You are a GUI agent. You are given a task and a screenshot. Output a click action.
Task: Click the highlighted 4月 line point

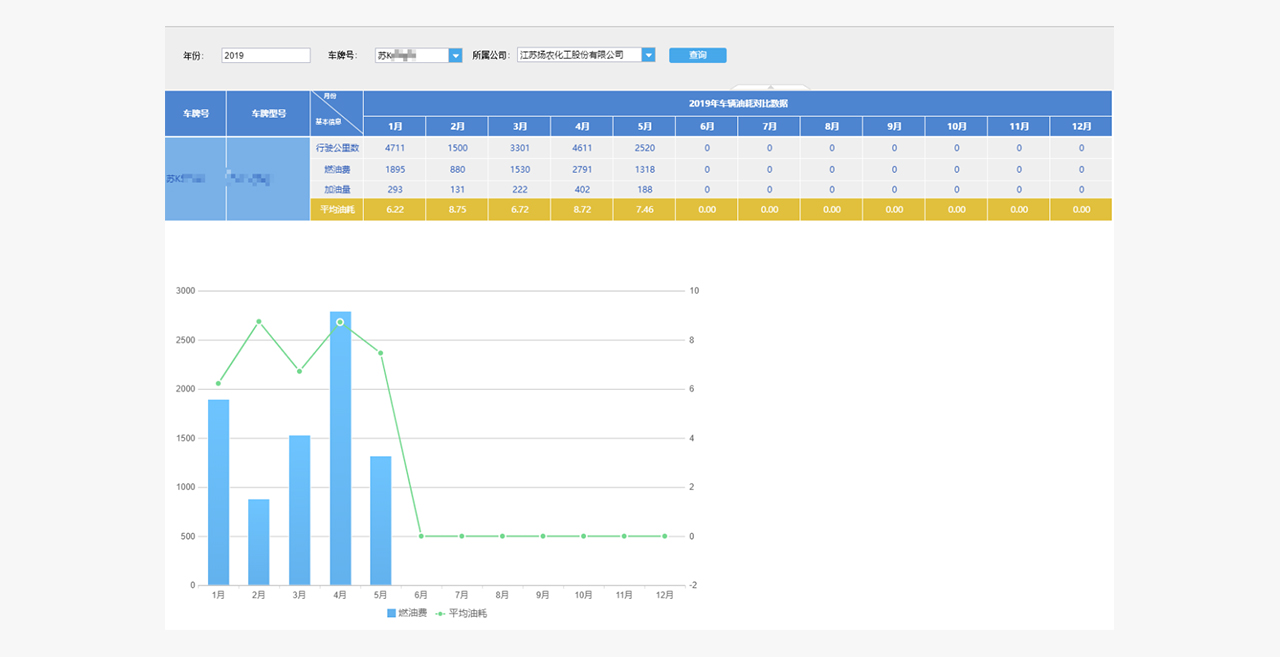340,322
